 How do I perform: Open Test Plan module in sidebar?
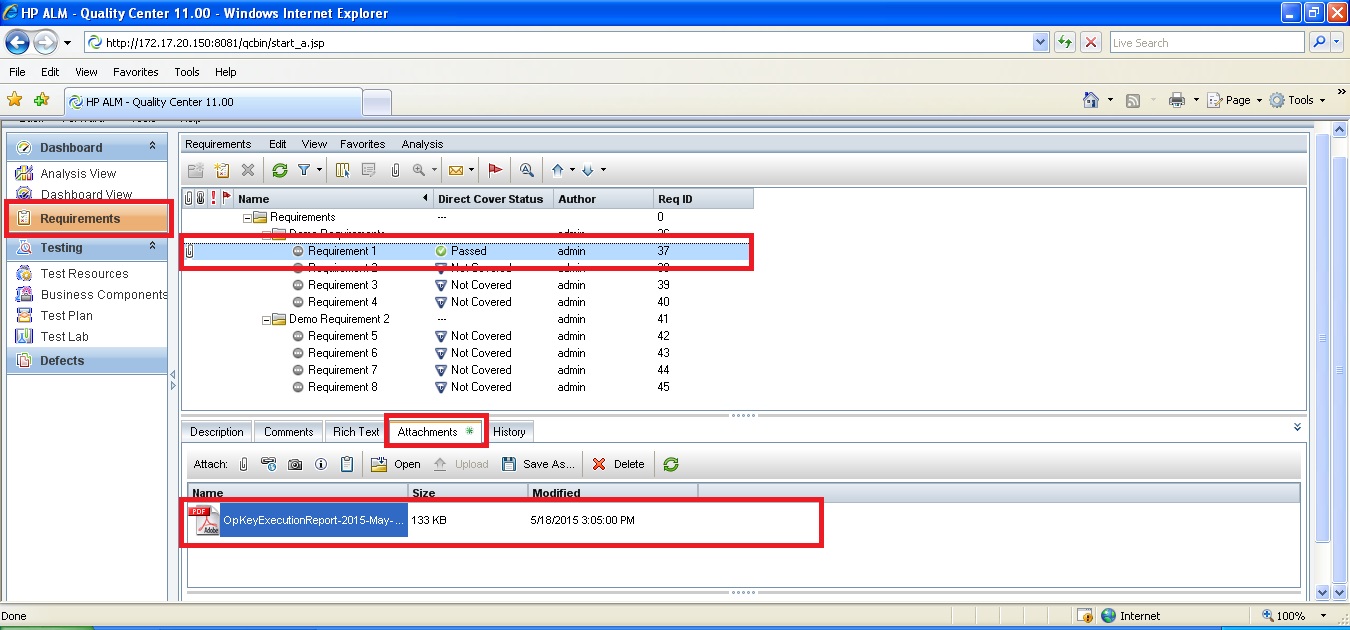click(x=67, y=315)
